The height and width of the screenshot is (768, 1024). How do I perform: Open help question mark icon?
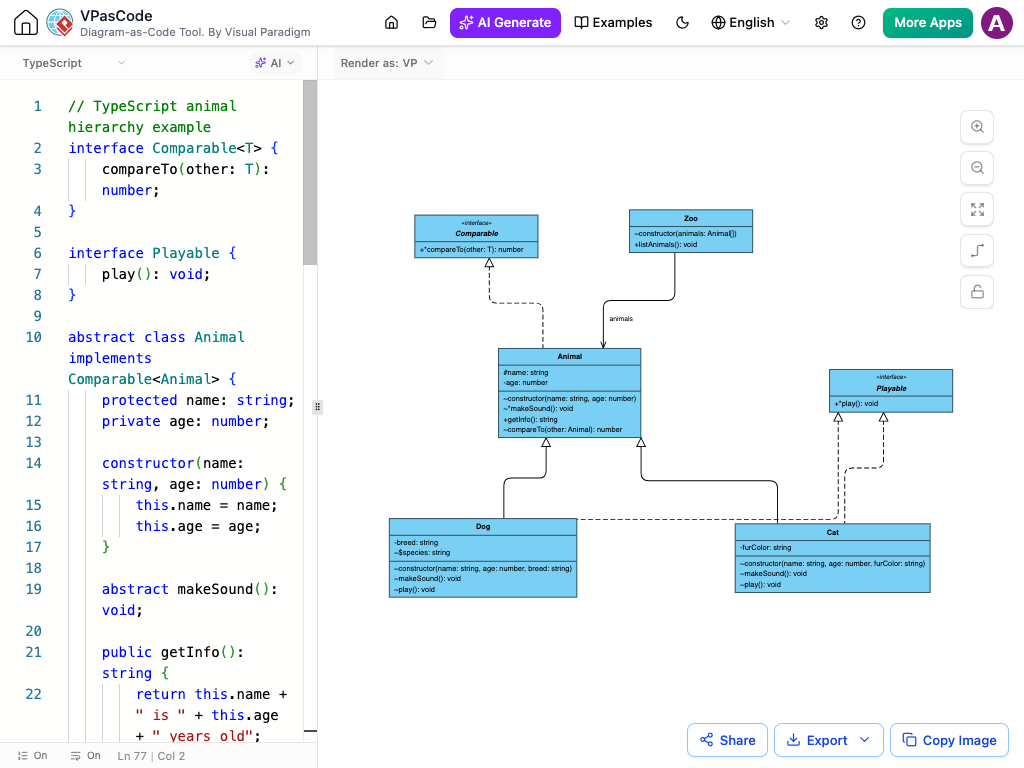(859, 23)
